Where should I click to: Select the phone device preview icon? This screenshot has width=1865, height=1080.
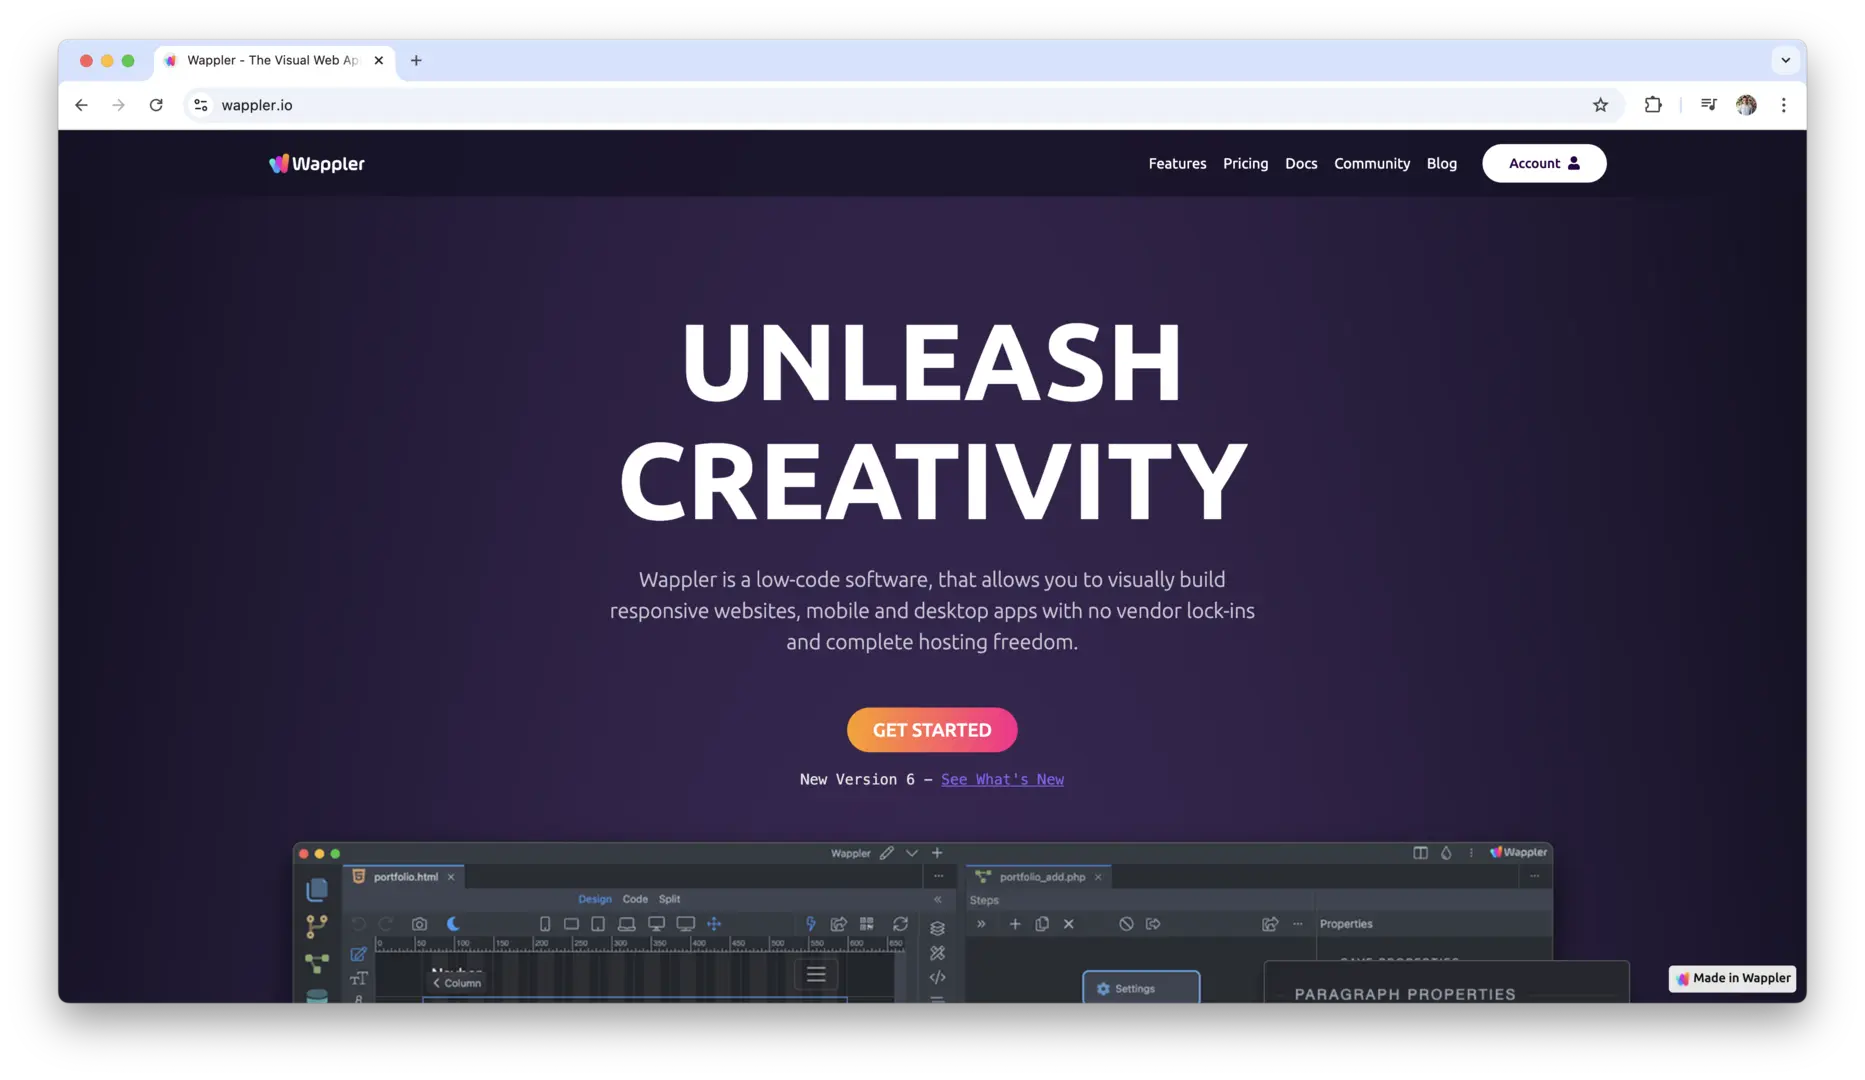tap(545, 924)
